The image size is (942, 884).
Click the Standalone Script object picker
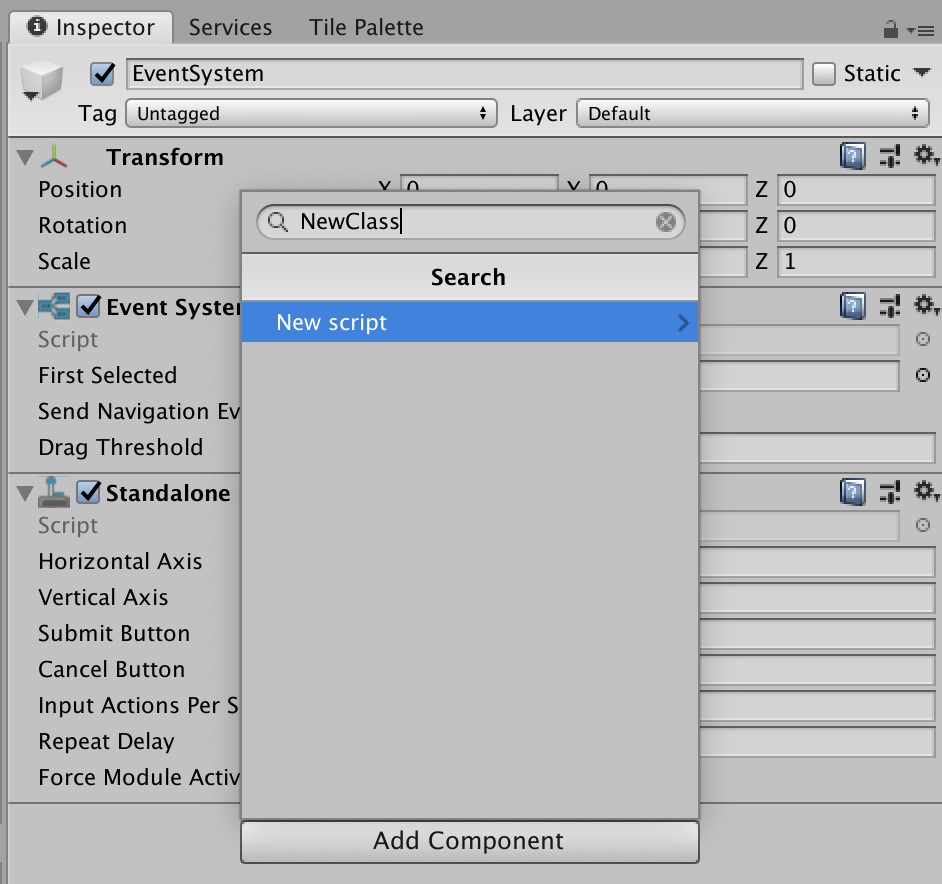923,525
